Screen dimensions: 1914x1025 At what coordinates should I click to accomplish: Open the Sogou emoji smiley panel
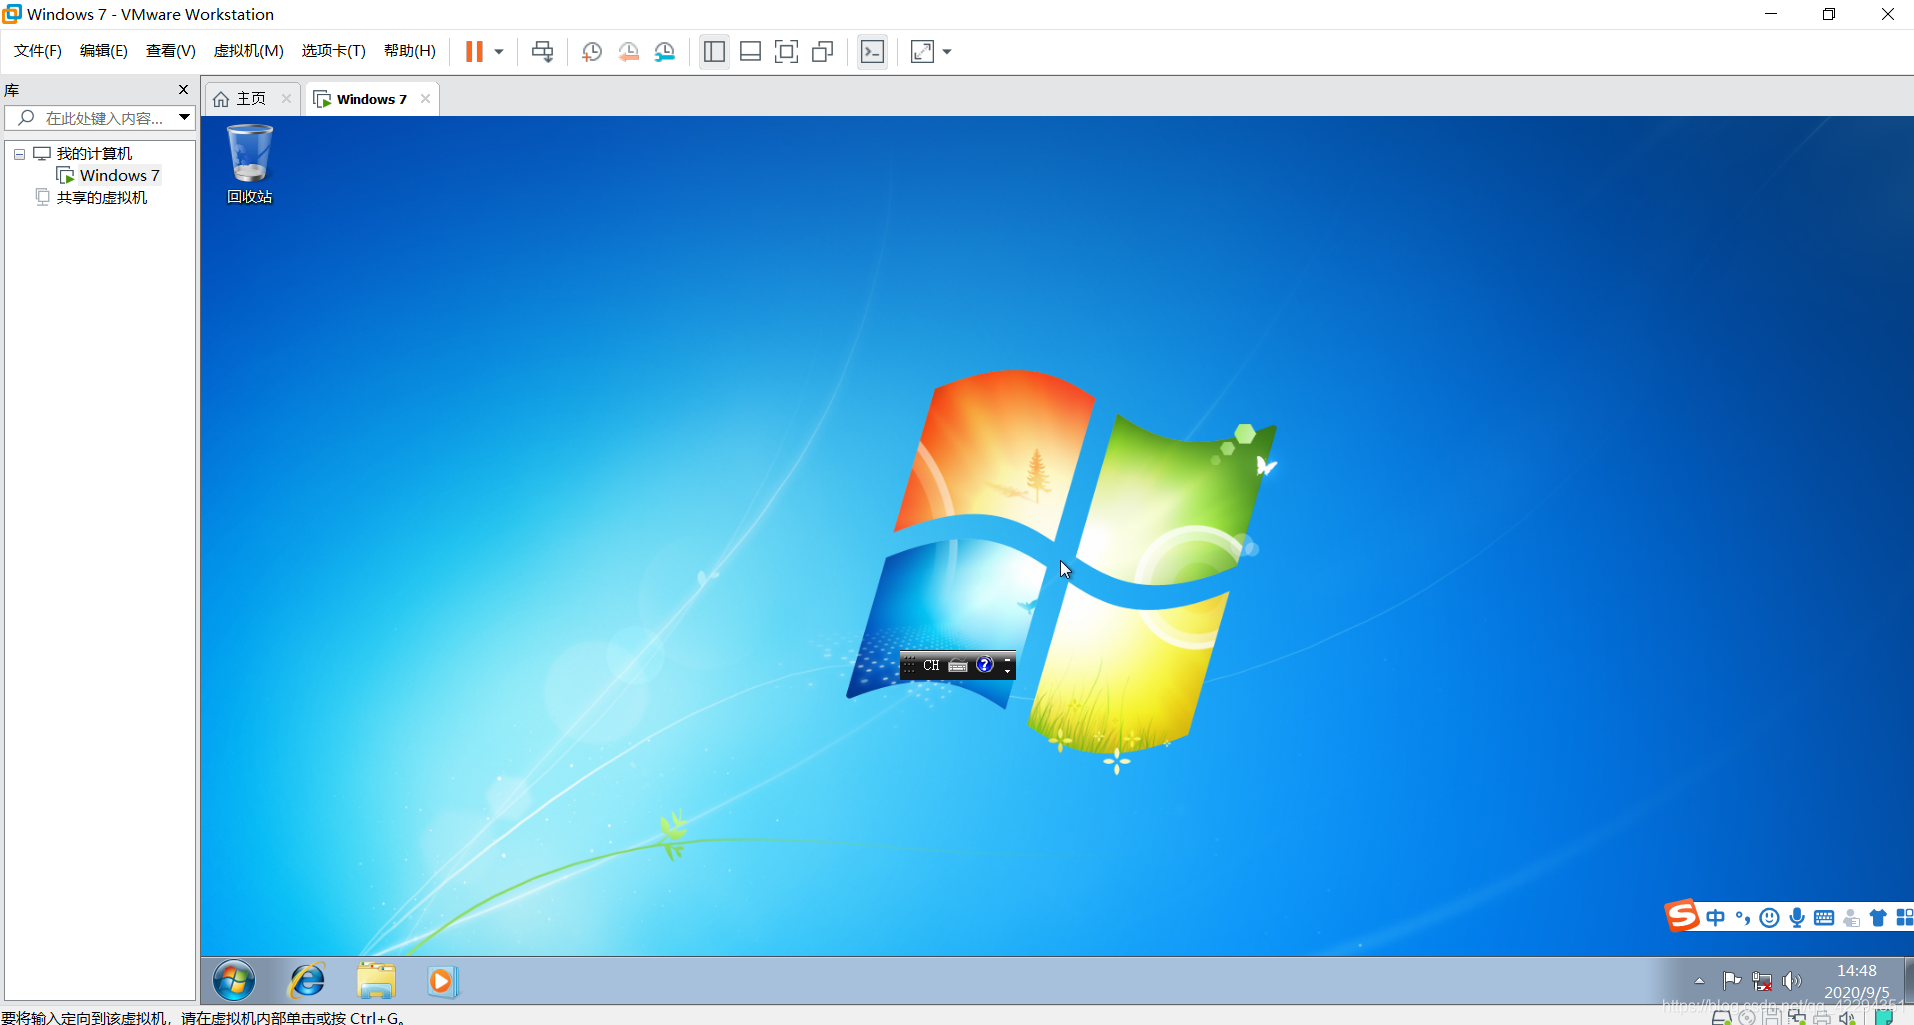tap(1770, 918)
